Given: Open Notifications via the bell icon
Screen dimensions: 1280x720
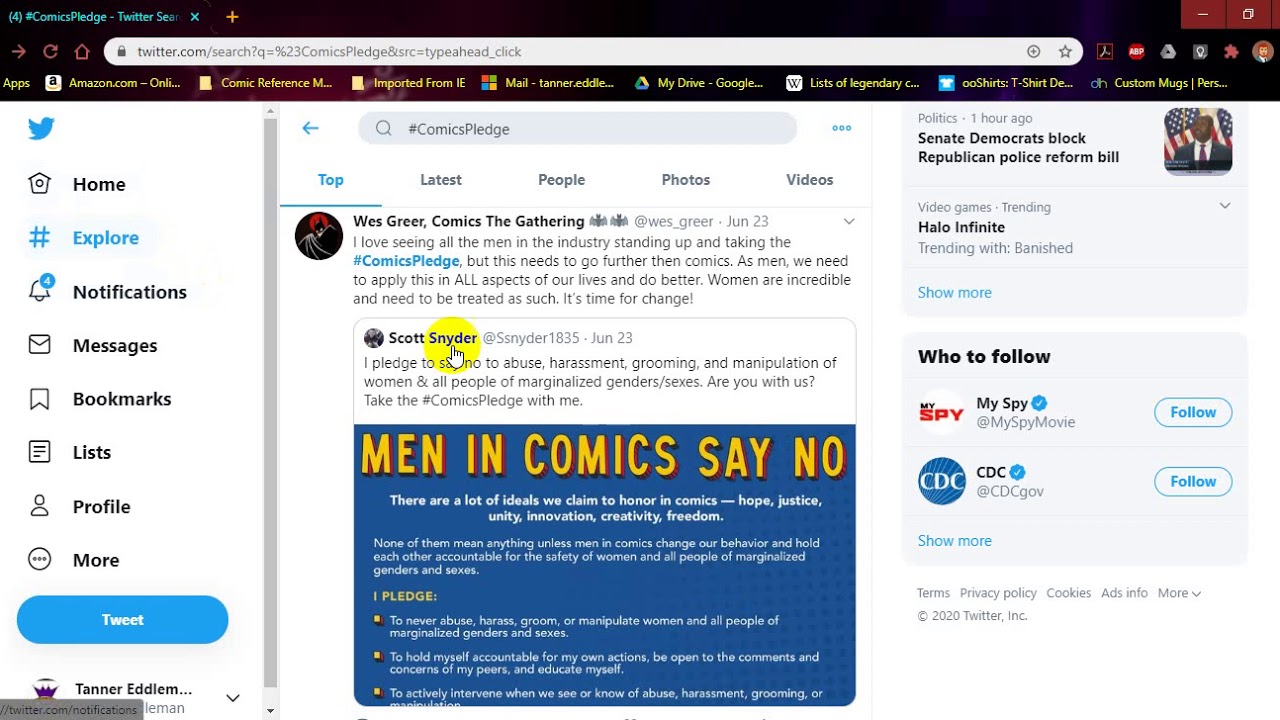Looking at the screenshot, I should pyautogui.click(x=40, y=291).
